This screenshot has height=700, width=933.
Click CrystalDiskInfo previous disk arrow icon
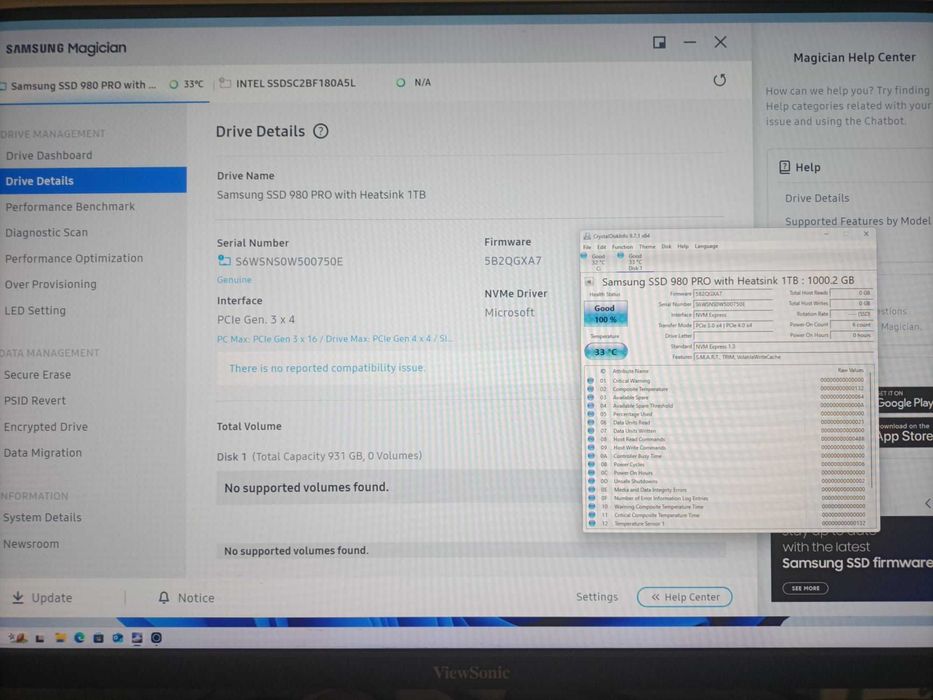(x=589, y=282)
